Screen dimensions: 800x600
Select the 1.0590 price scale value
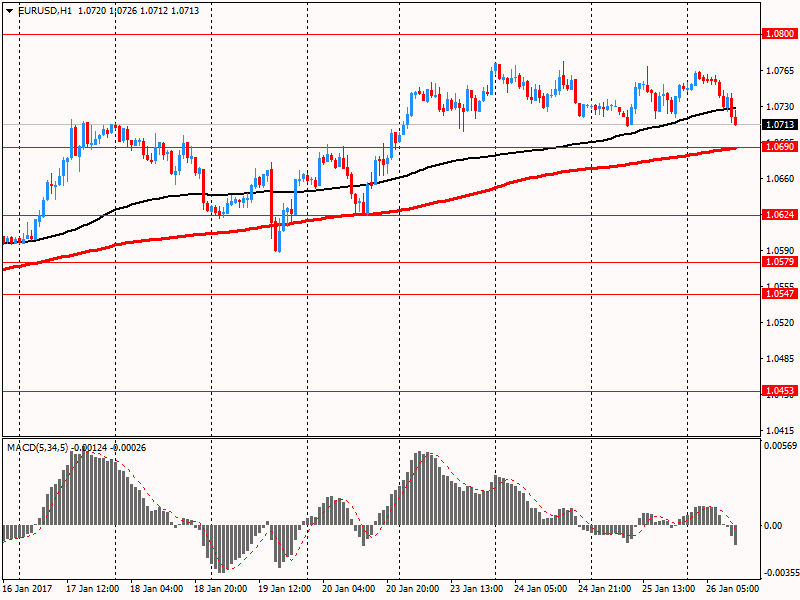click(780, 251)
